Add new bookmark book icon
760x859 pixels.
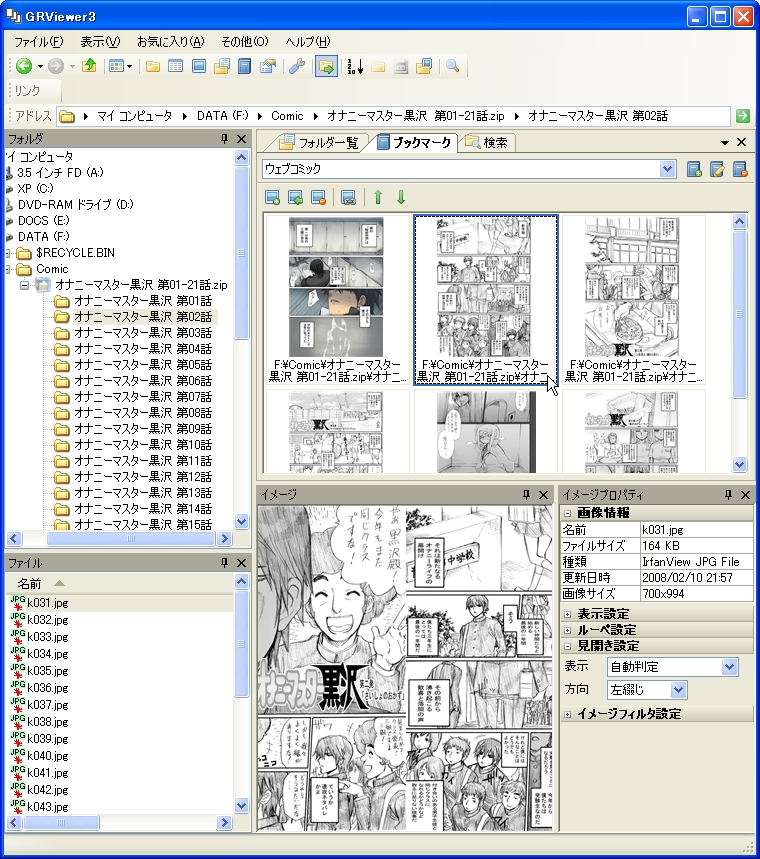[x=694, y=169]
